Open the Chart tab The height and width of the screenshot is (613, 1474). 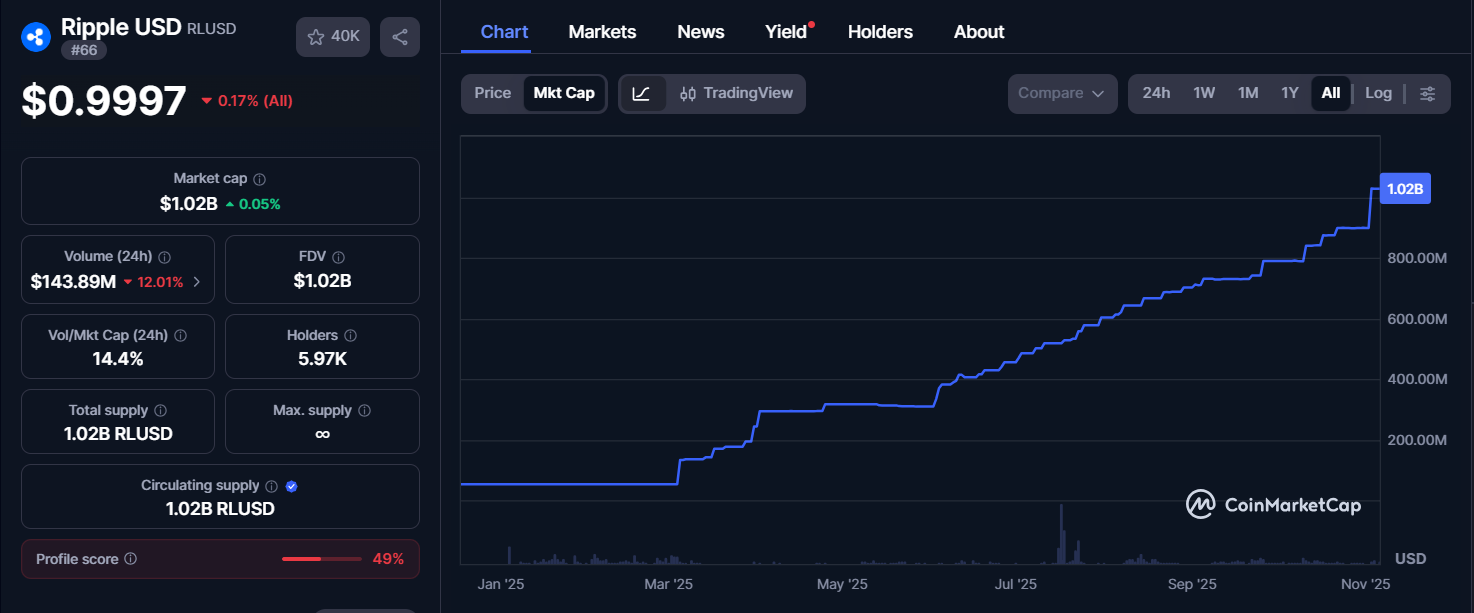pyautogui.click(x=504, y=32)
